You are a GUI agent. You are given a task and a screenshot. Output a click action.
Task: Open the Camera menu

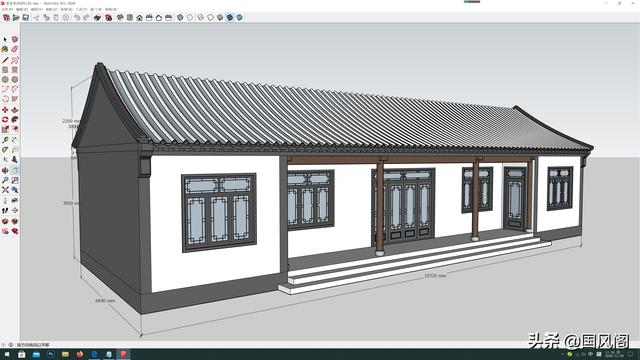[x=51, y=9]
